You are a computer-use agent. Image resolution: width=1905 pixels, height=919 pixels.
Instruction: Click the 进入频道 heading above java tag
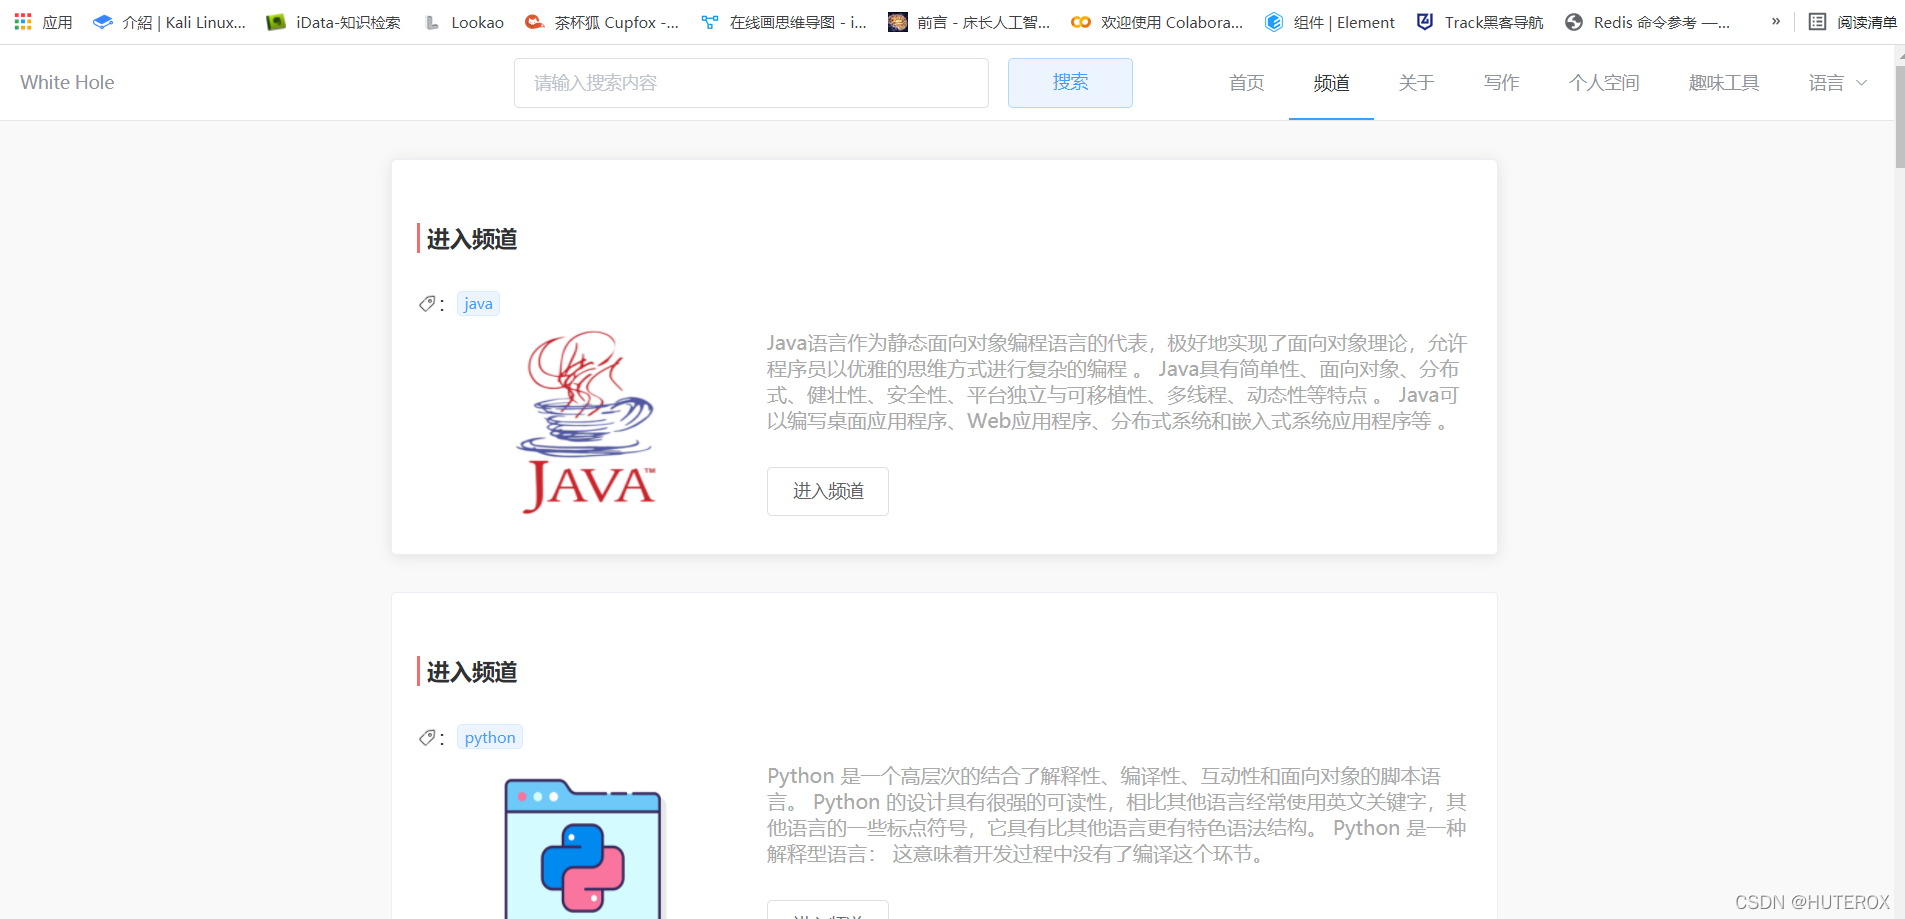(472, 239)
